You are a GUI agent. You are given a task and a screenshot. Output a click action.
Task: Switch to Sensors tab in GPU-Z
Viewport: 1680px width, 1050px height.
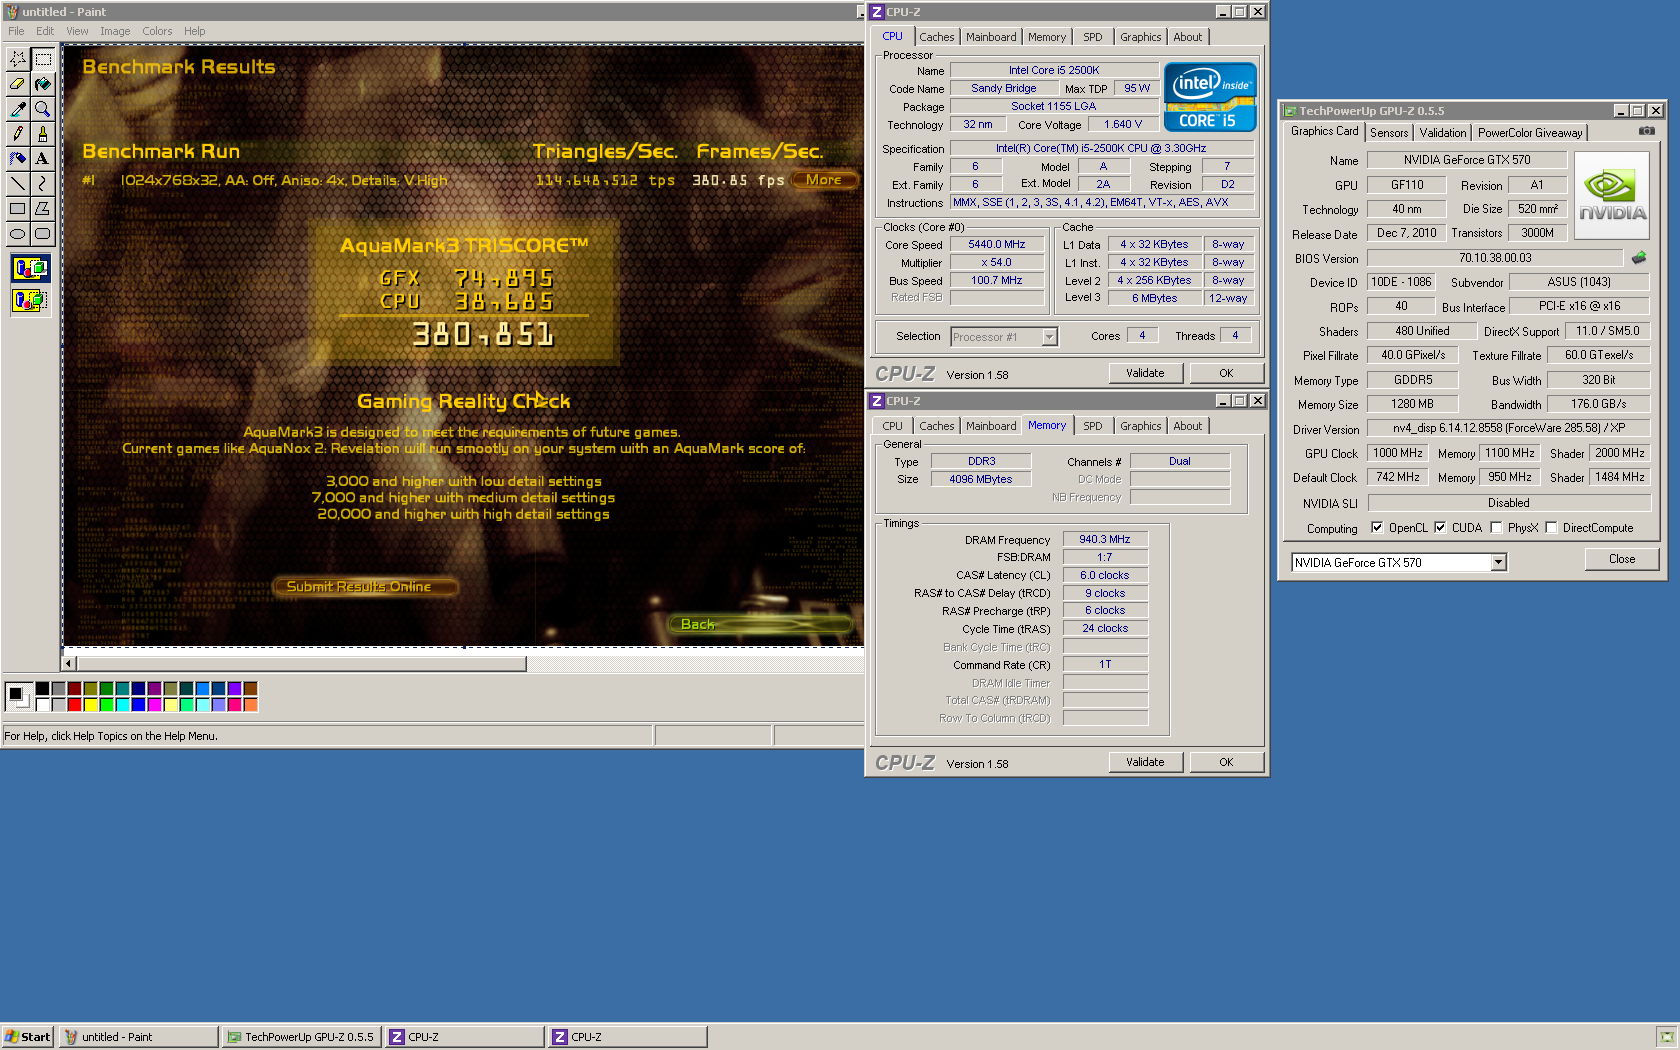pos(1389,133)
